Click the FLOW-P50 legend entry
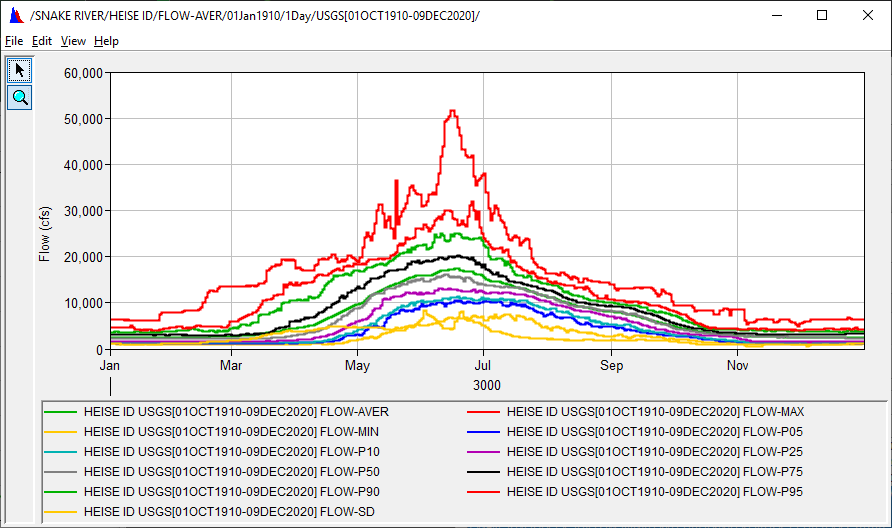The height and width of the screenshot is (528, 892). coord(234,471)
